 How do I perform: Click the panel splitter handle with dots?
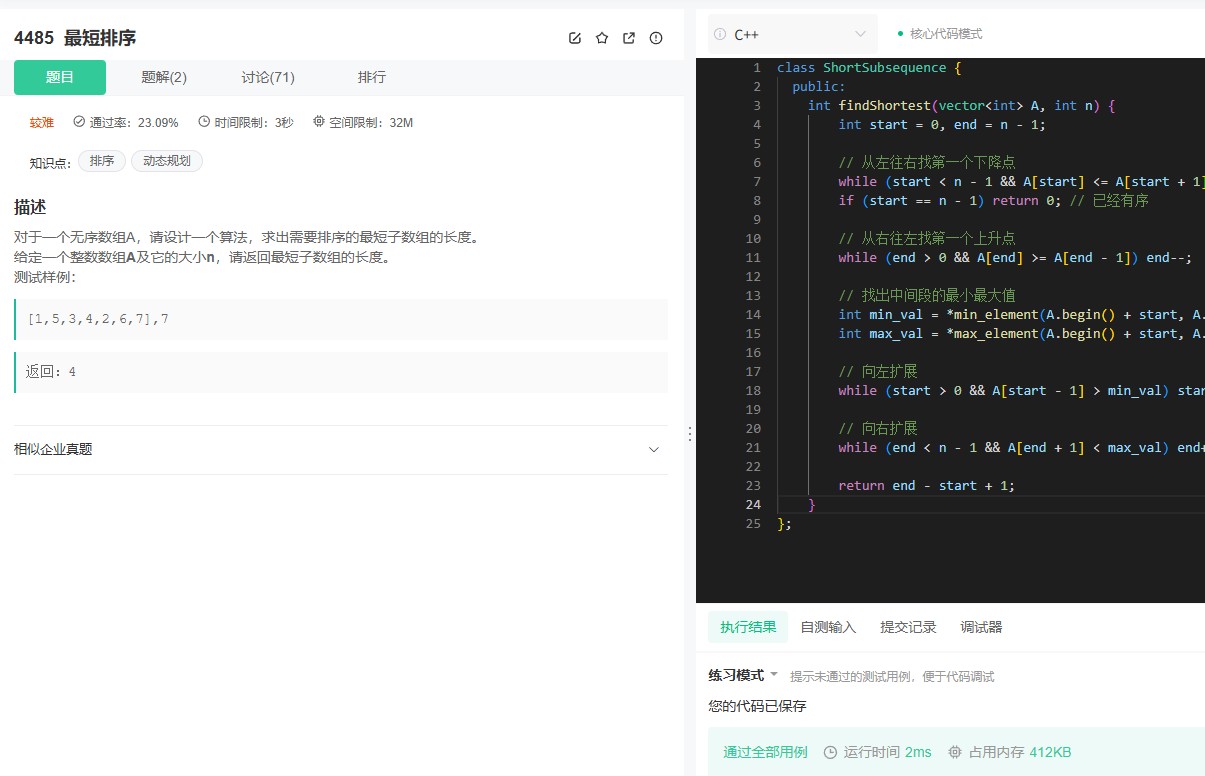[689, 434]
